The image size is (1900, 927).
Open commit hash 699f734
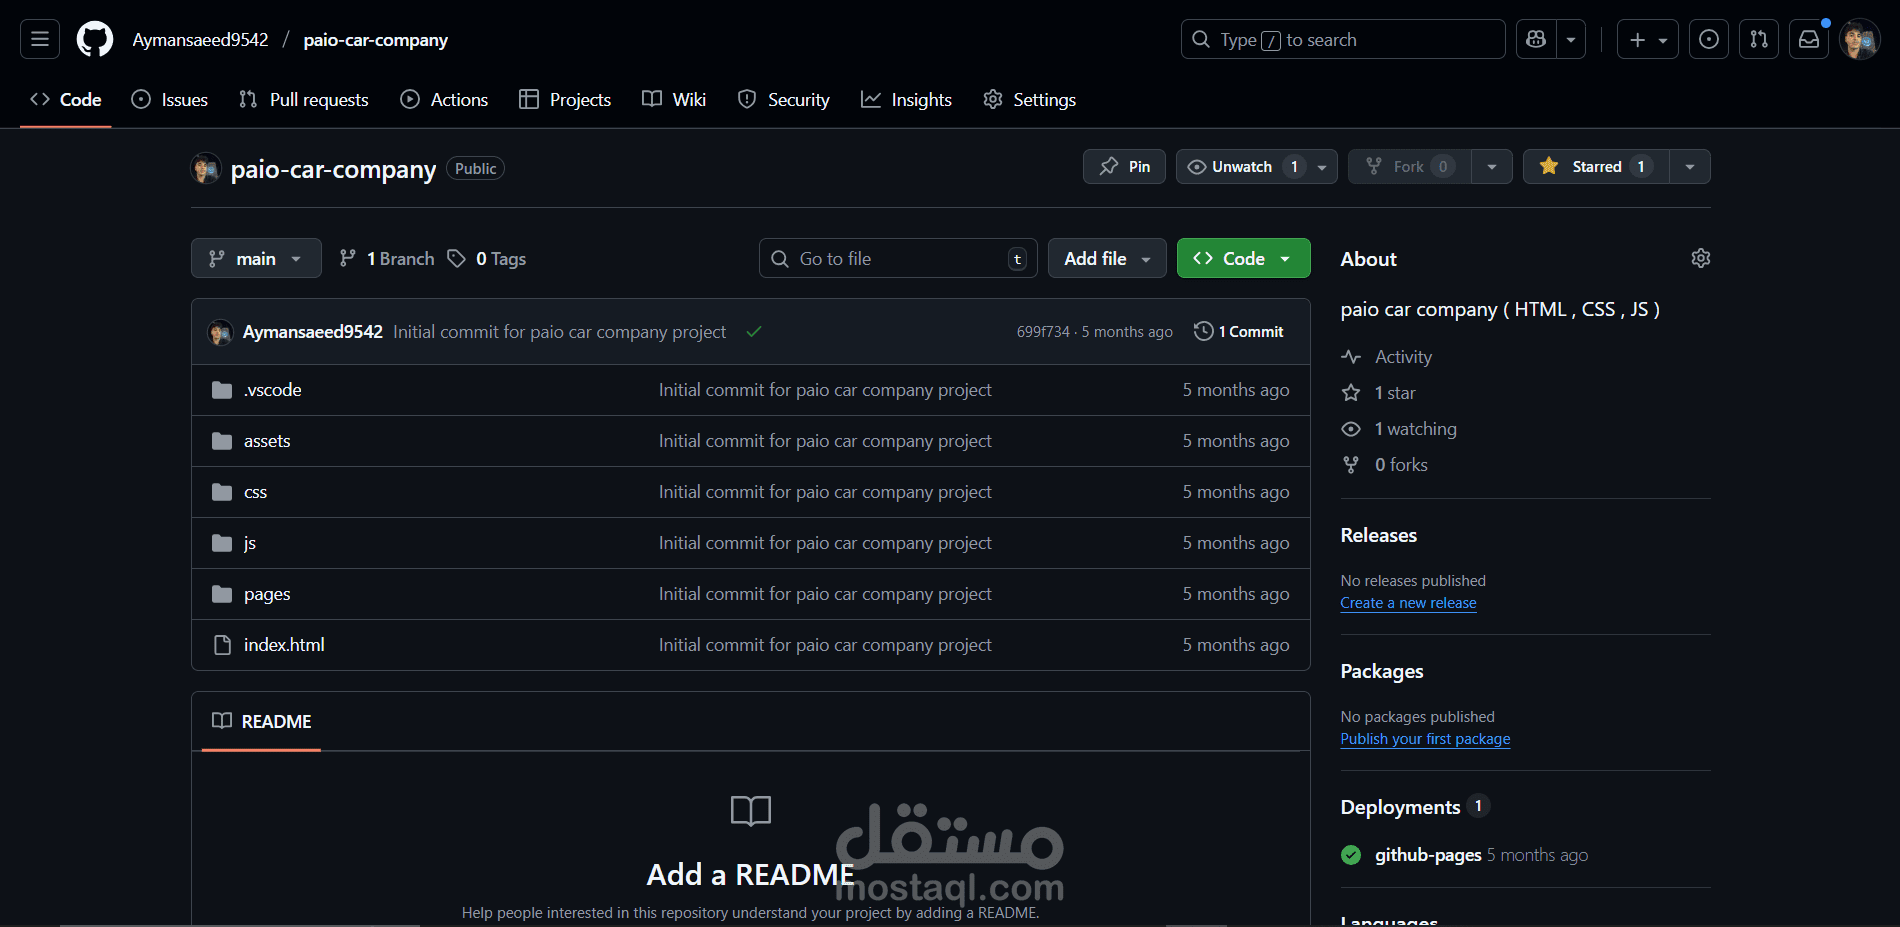coord(1043,332)
